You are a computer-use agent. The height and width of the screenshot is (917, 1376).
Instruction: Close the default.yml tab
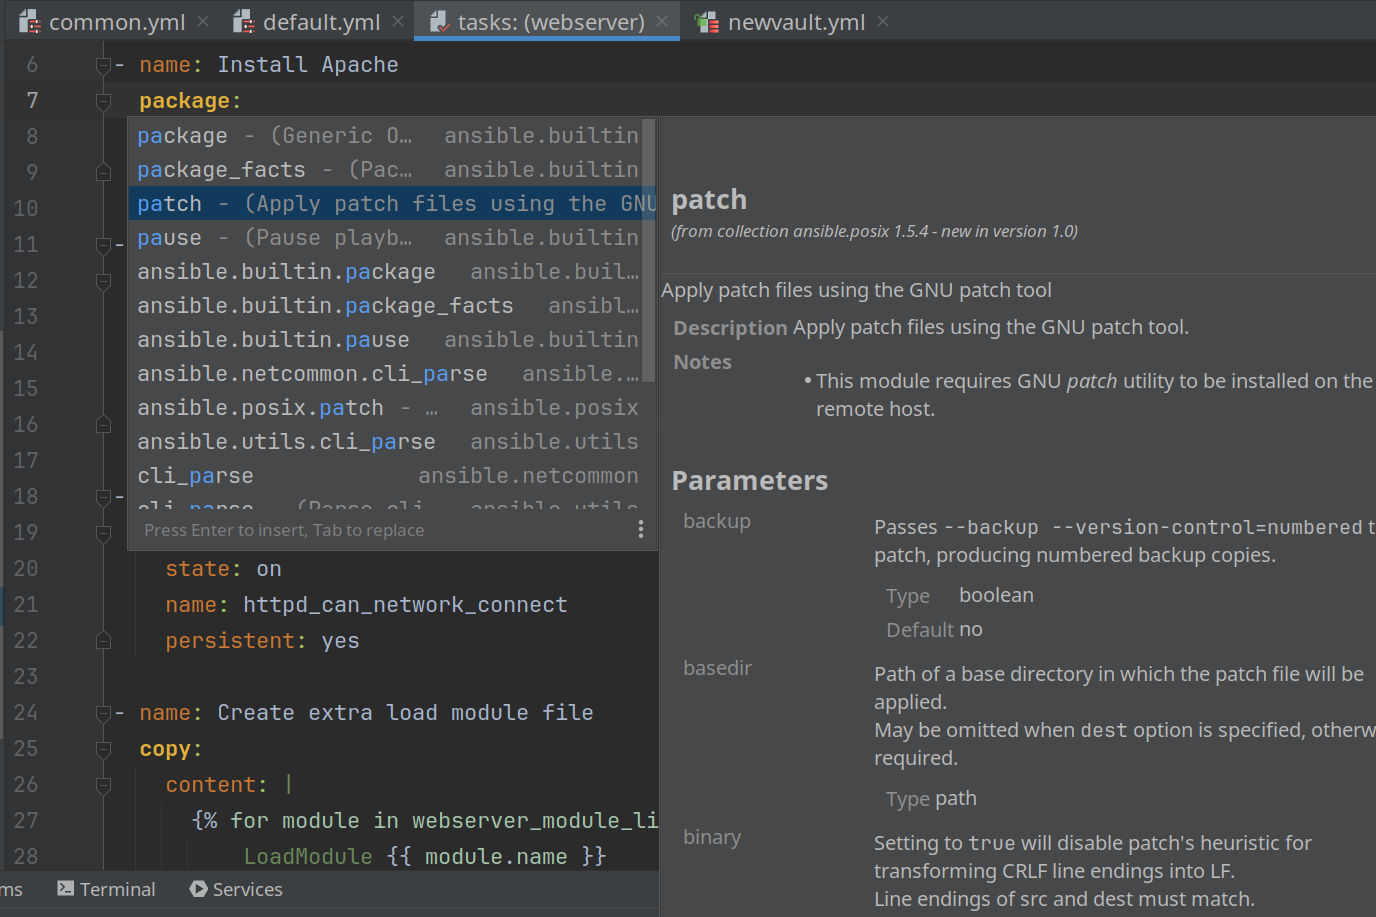398,21
